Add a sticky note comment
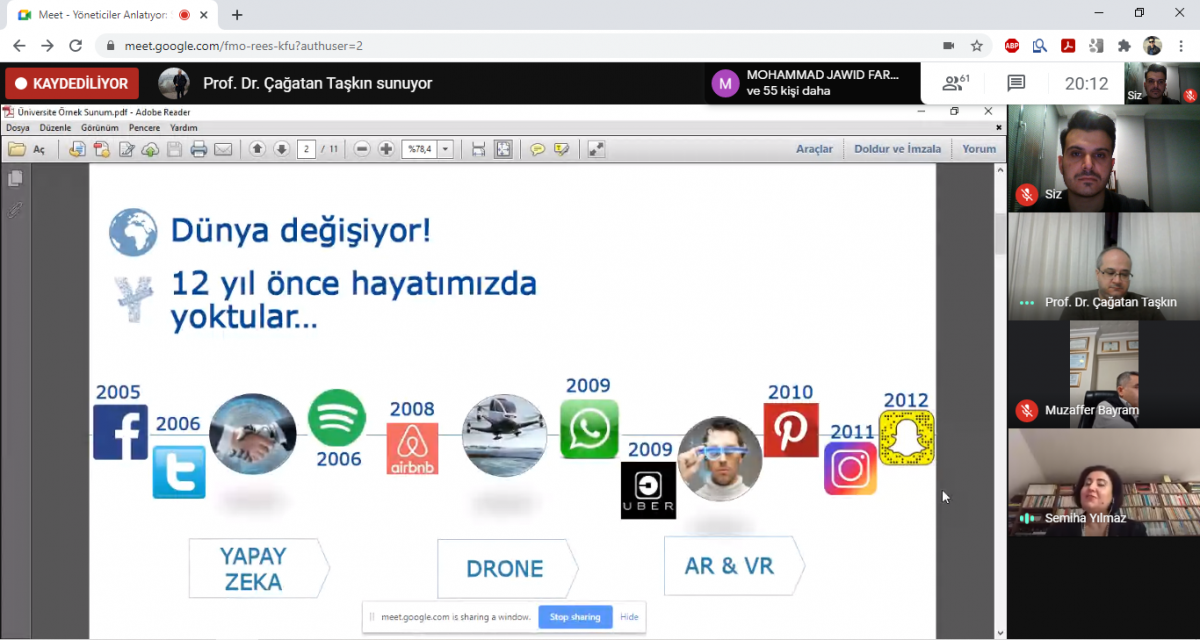 (538, 149)
